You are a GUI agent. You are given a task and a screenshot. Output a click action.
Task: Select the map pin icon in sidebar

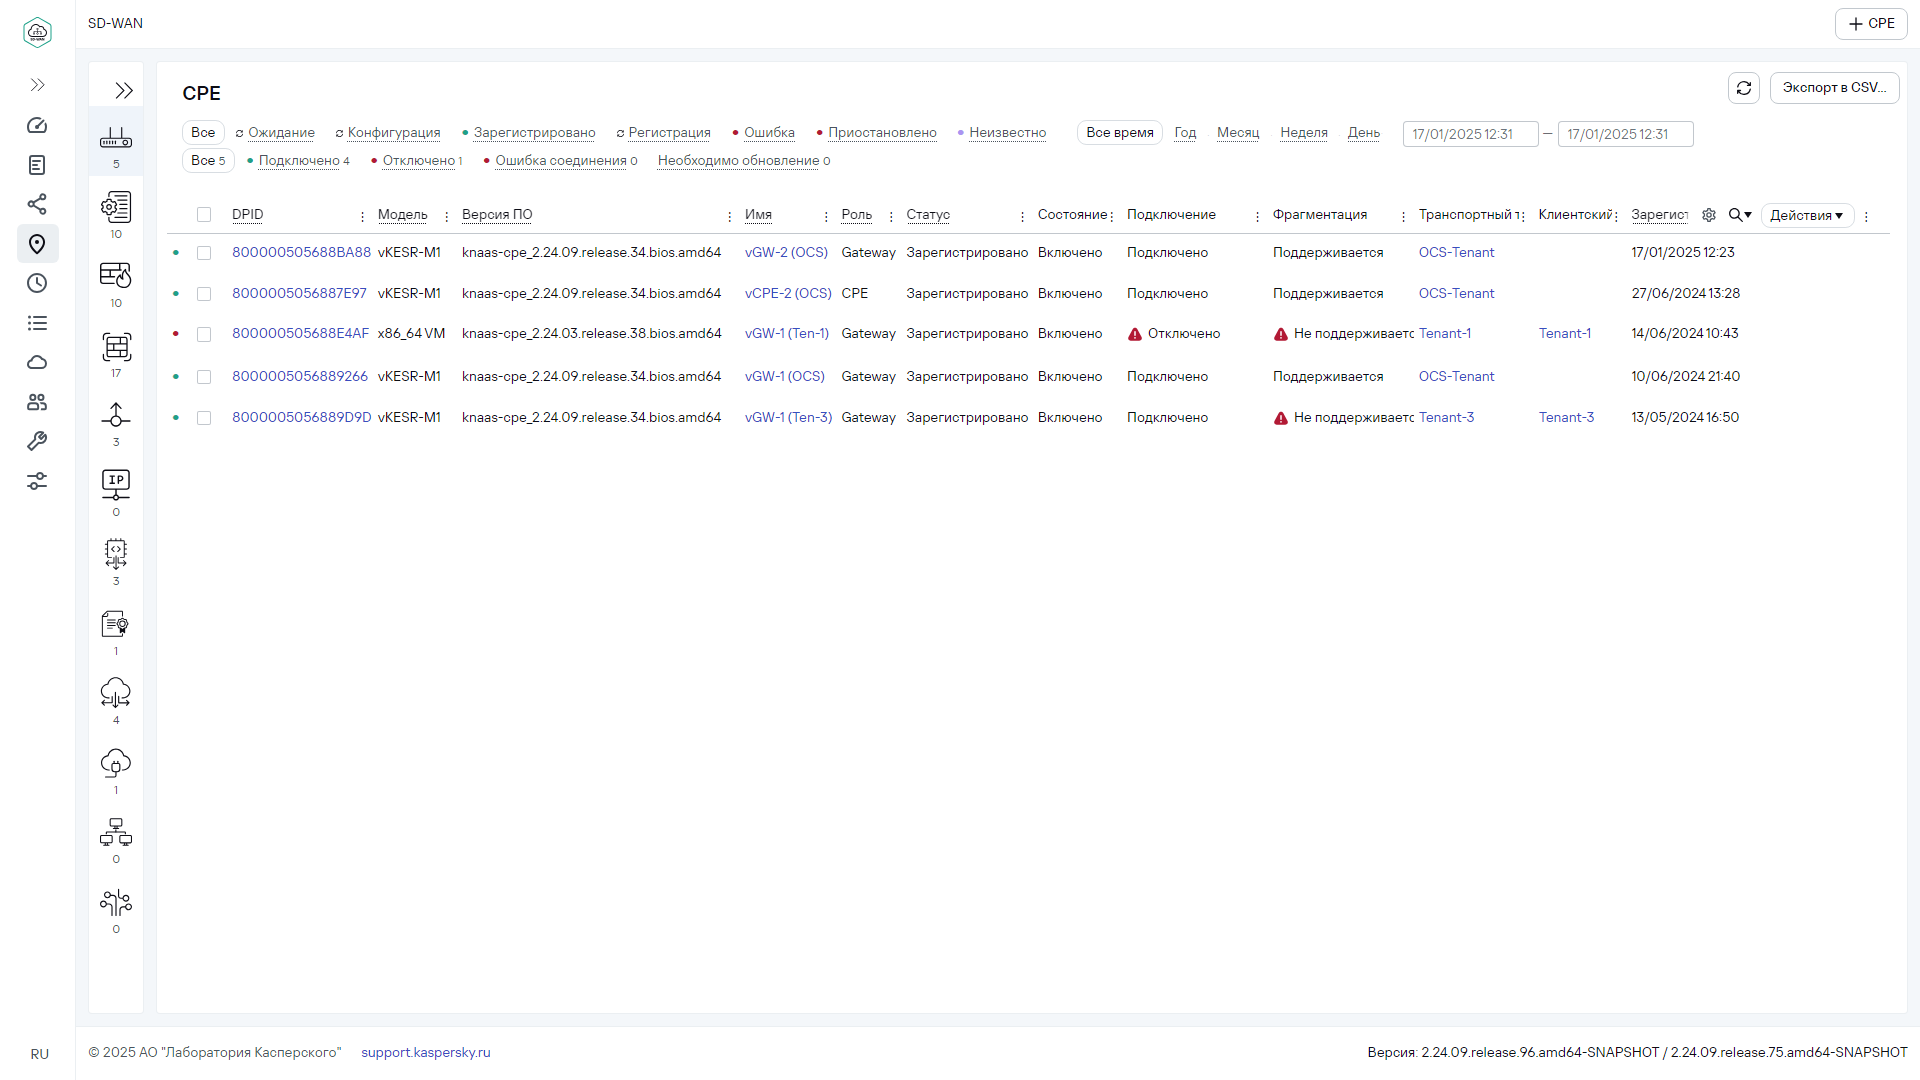pos(37,244)
